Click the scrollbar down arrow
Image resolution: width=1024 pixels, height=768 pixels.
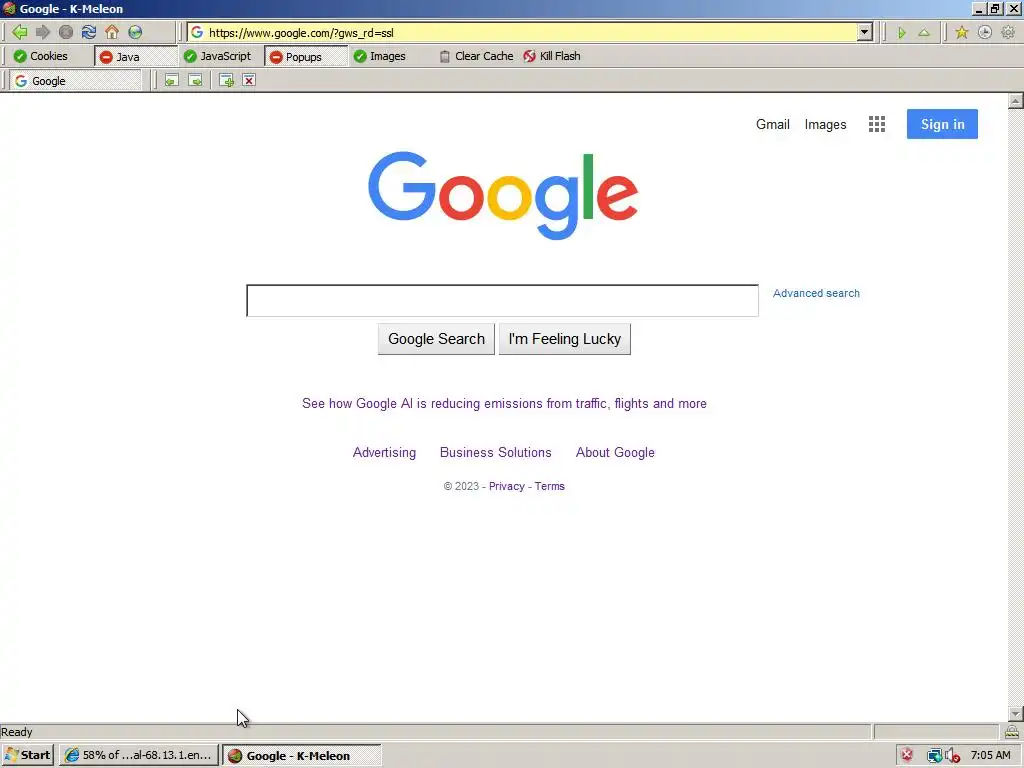(1016, 714)
